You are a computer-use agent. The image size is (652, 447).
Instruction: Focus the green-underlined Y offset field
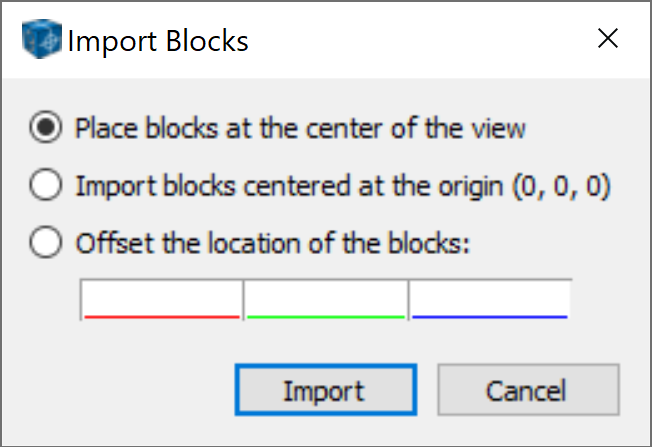click(326, 299)
